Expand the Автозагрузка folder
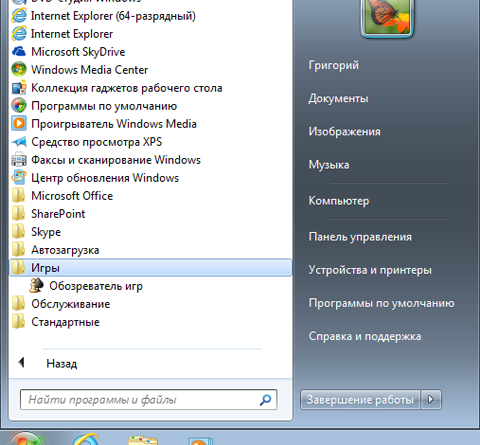The height and width of the screenshot is (445, 480). [151, 250]
